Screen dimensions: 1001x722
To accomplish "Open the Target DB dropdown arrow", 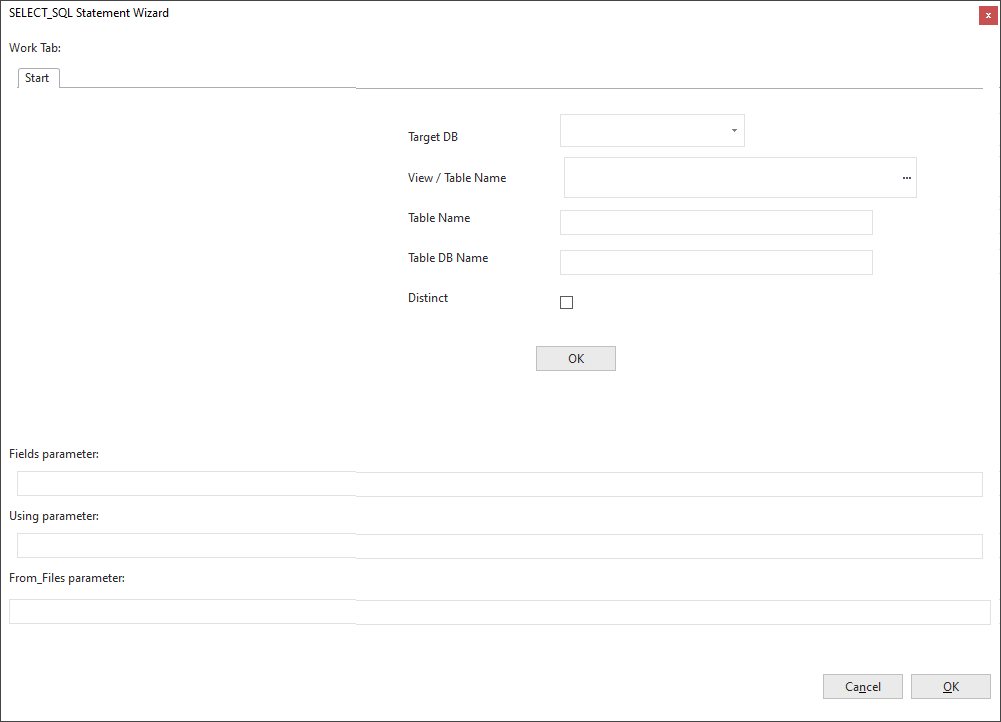I will (x=734, y=131).
